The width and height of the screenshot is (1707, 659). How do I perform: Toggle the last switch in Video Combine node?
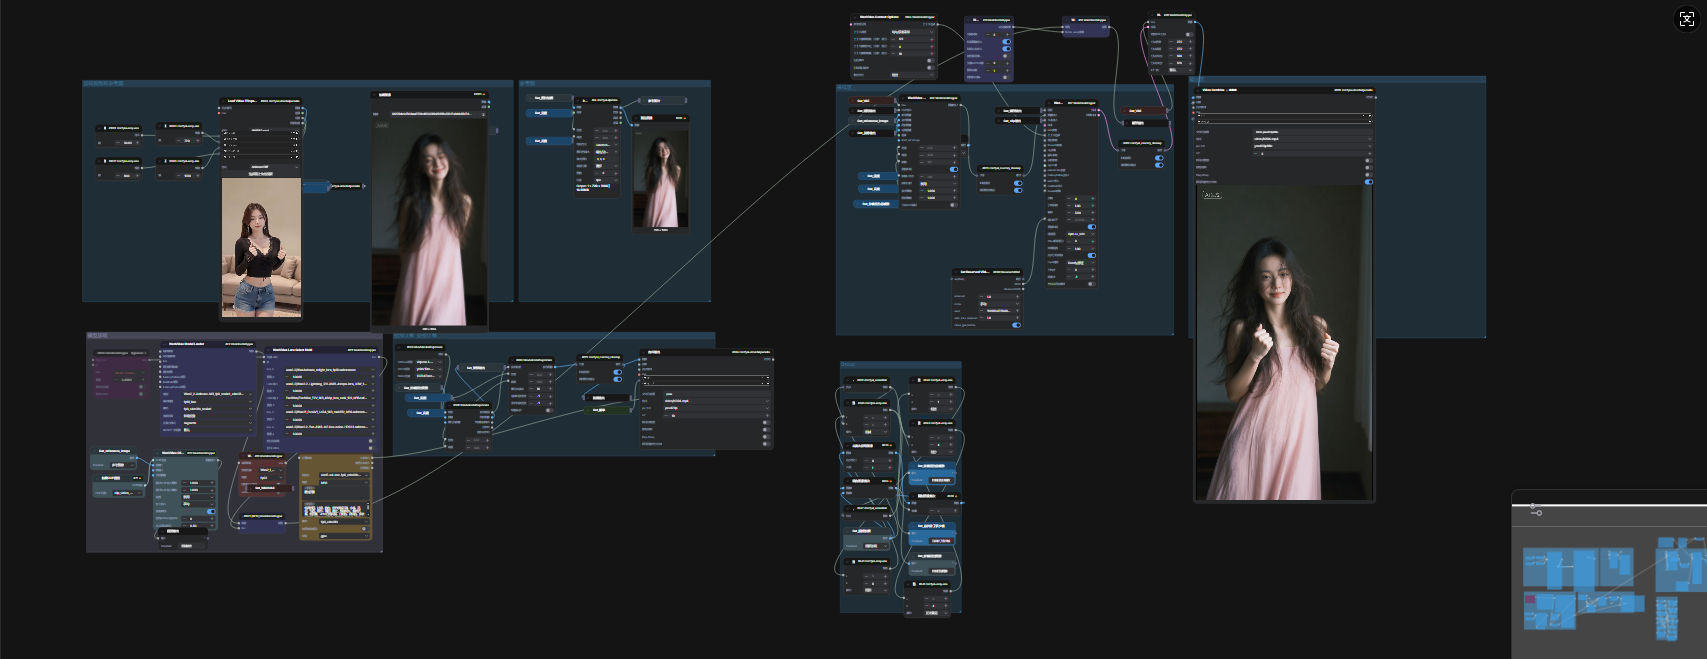pyautogui.click(x=1368, y=182)
